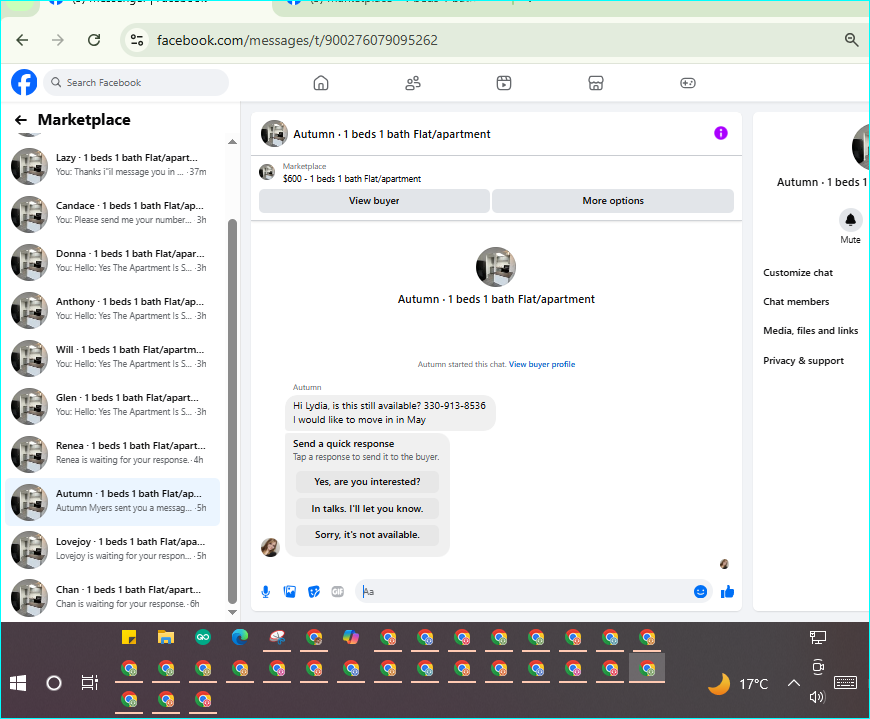Open the Chan conversation
The width and height of the screenshot is (870, 719).
(x=113, y=598)
